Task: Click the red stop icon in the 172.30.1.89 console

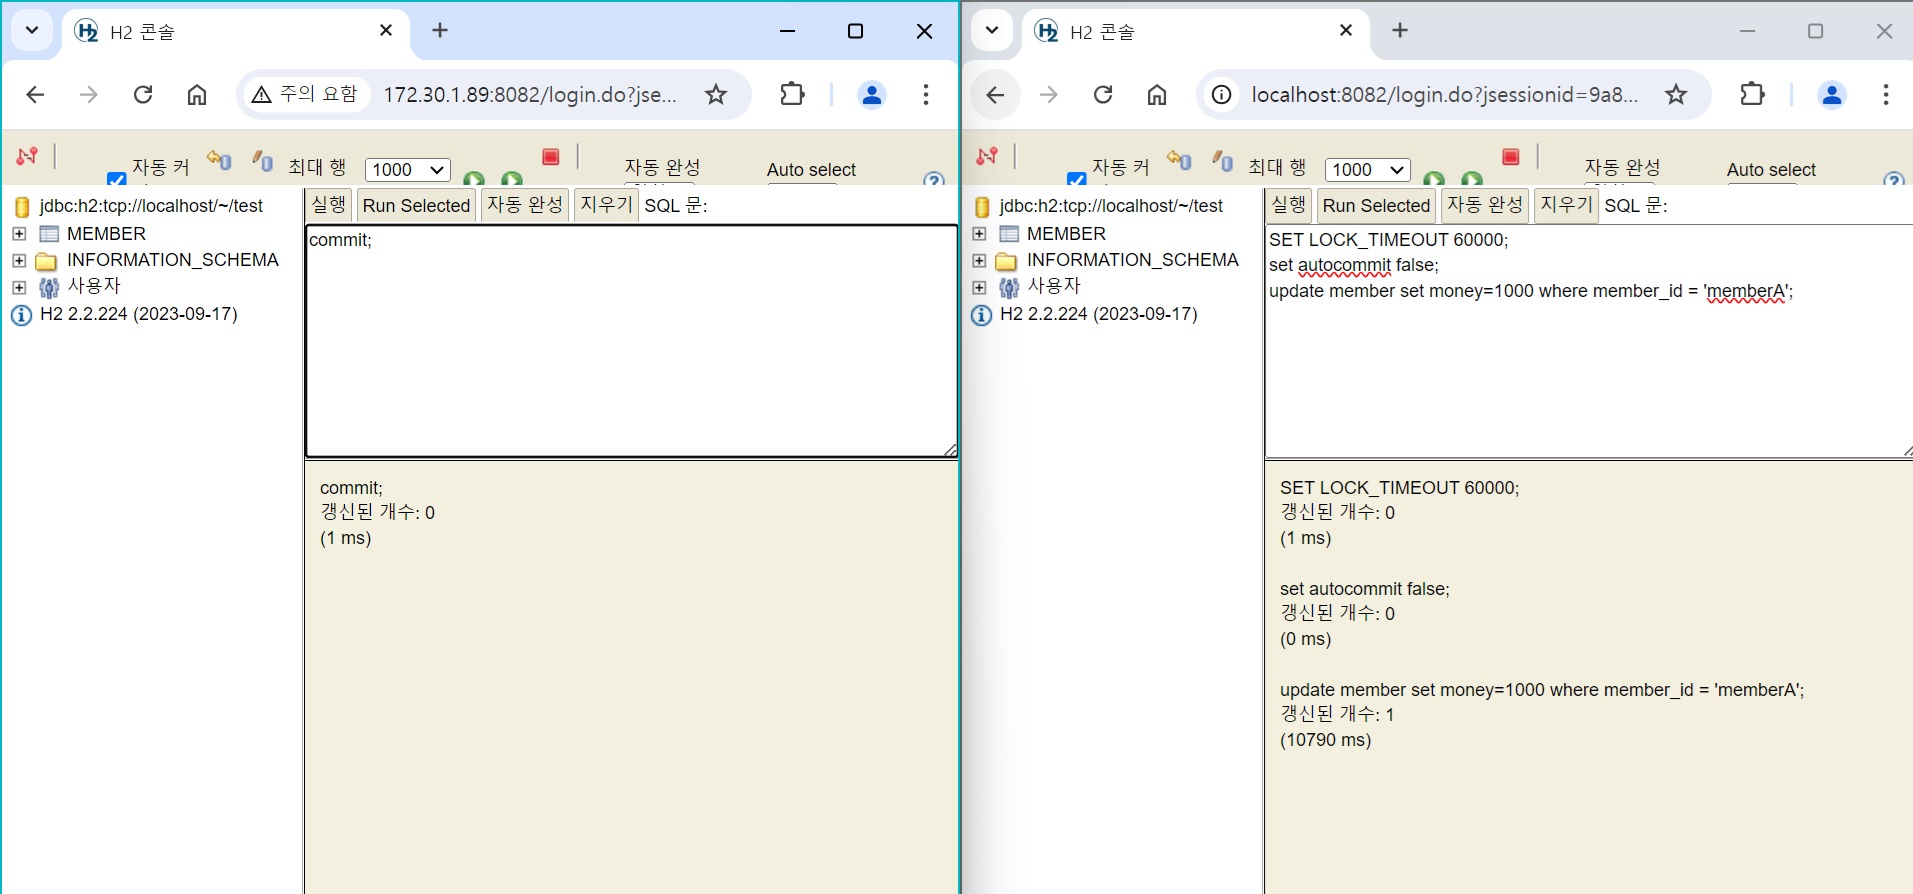Action: [550, 156]
